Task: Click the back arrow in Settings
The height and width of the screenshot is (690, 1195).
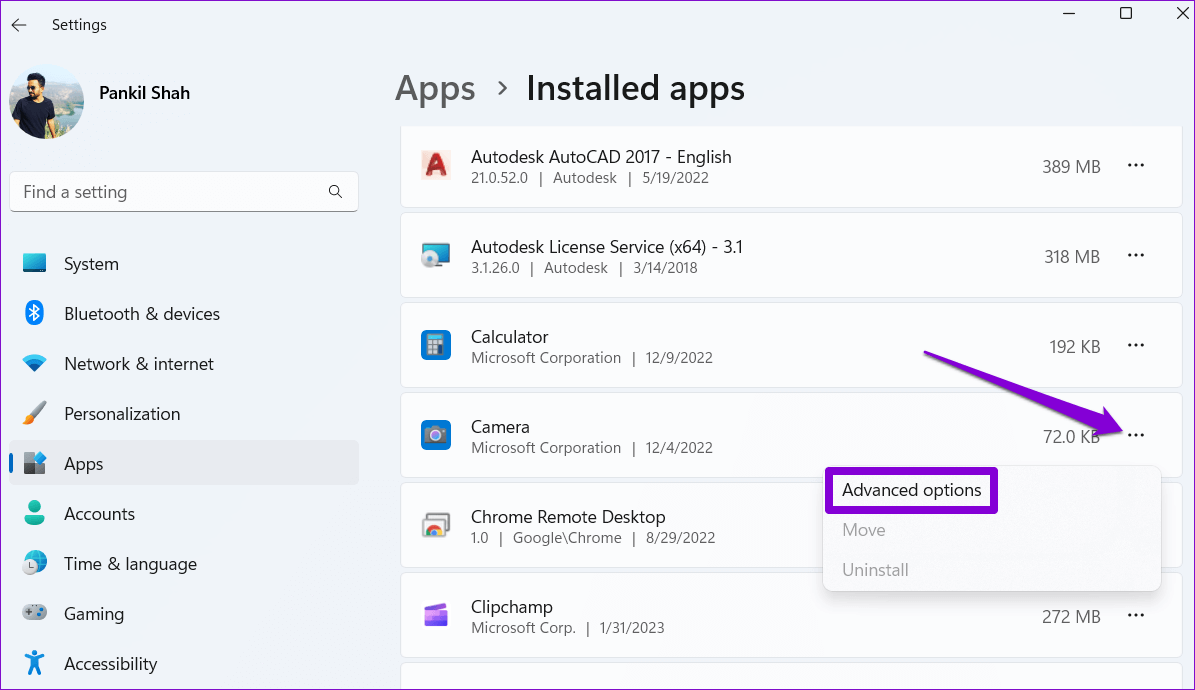Action: [x=19, y=25]
